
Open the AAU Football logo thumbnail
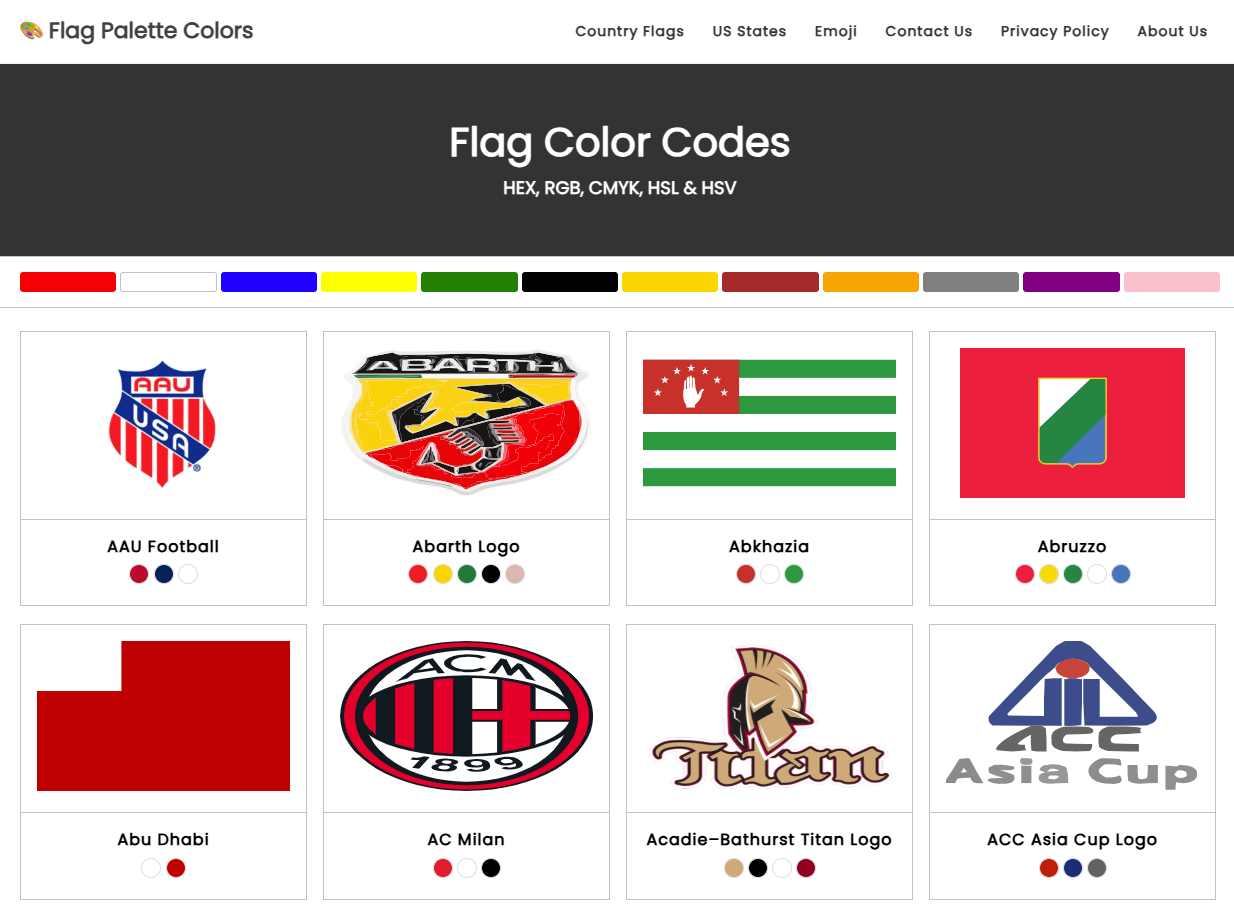[163, 424]
